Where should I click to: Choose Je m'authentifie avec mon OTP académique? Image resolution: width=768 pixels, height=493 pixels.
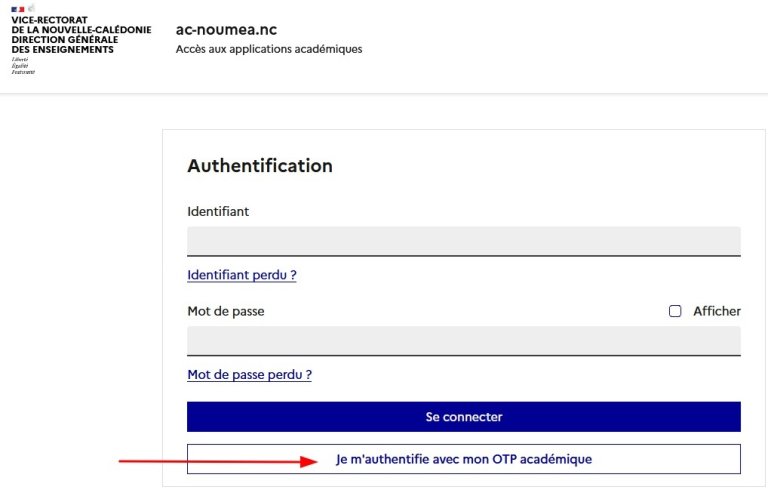coord(464,459)
